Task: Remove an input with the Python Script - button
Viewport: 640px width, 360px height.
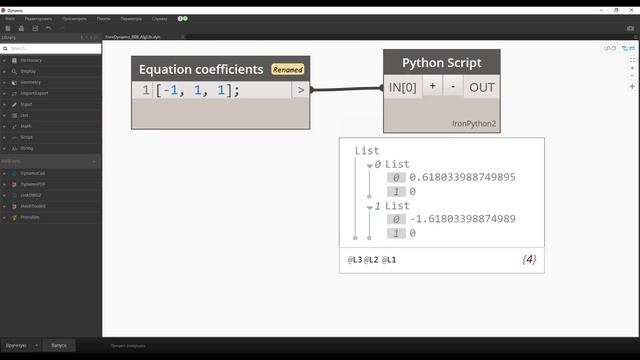Action: (453, 86)
